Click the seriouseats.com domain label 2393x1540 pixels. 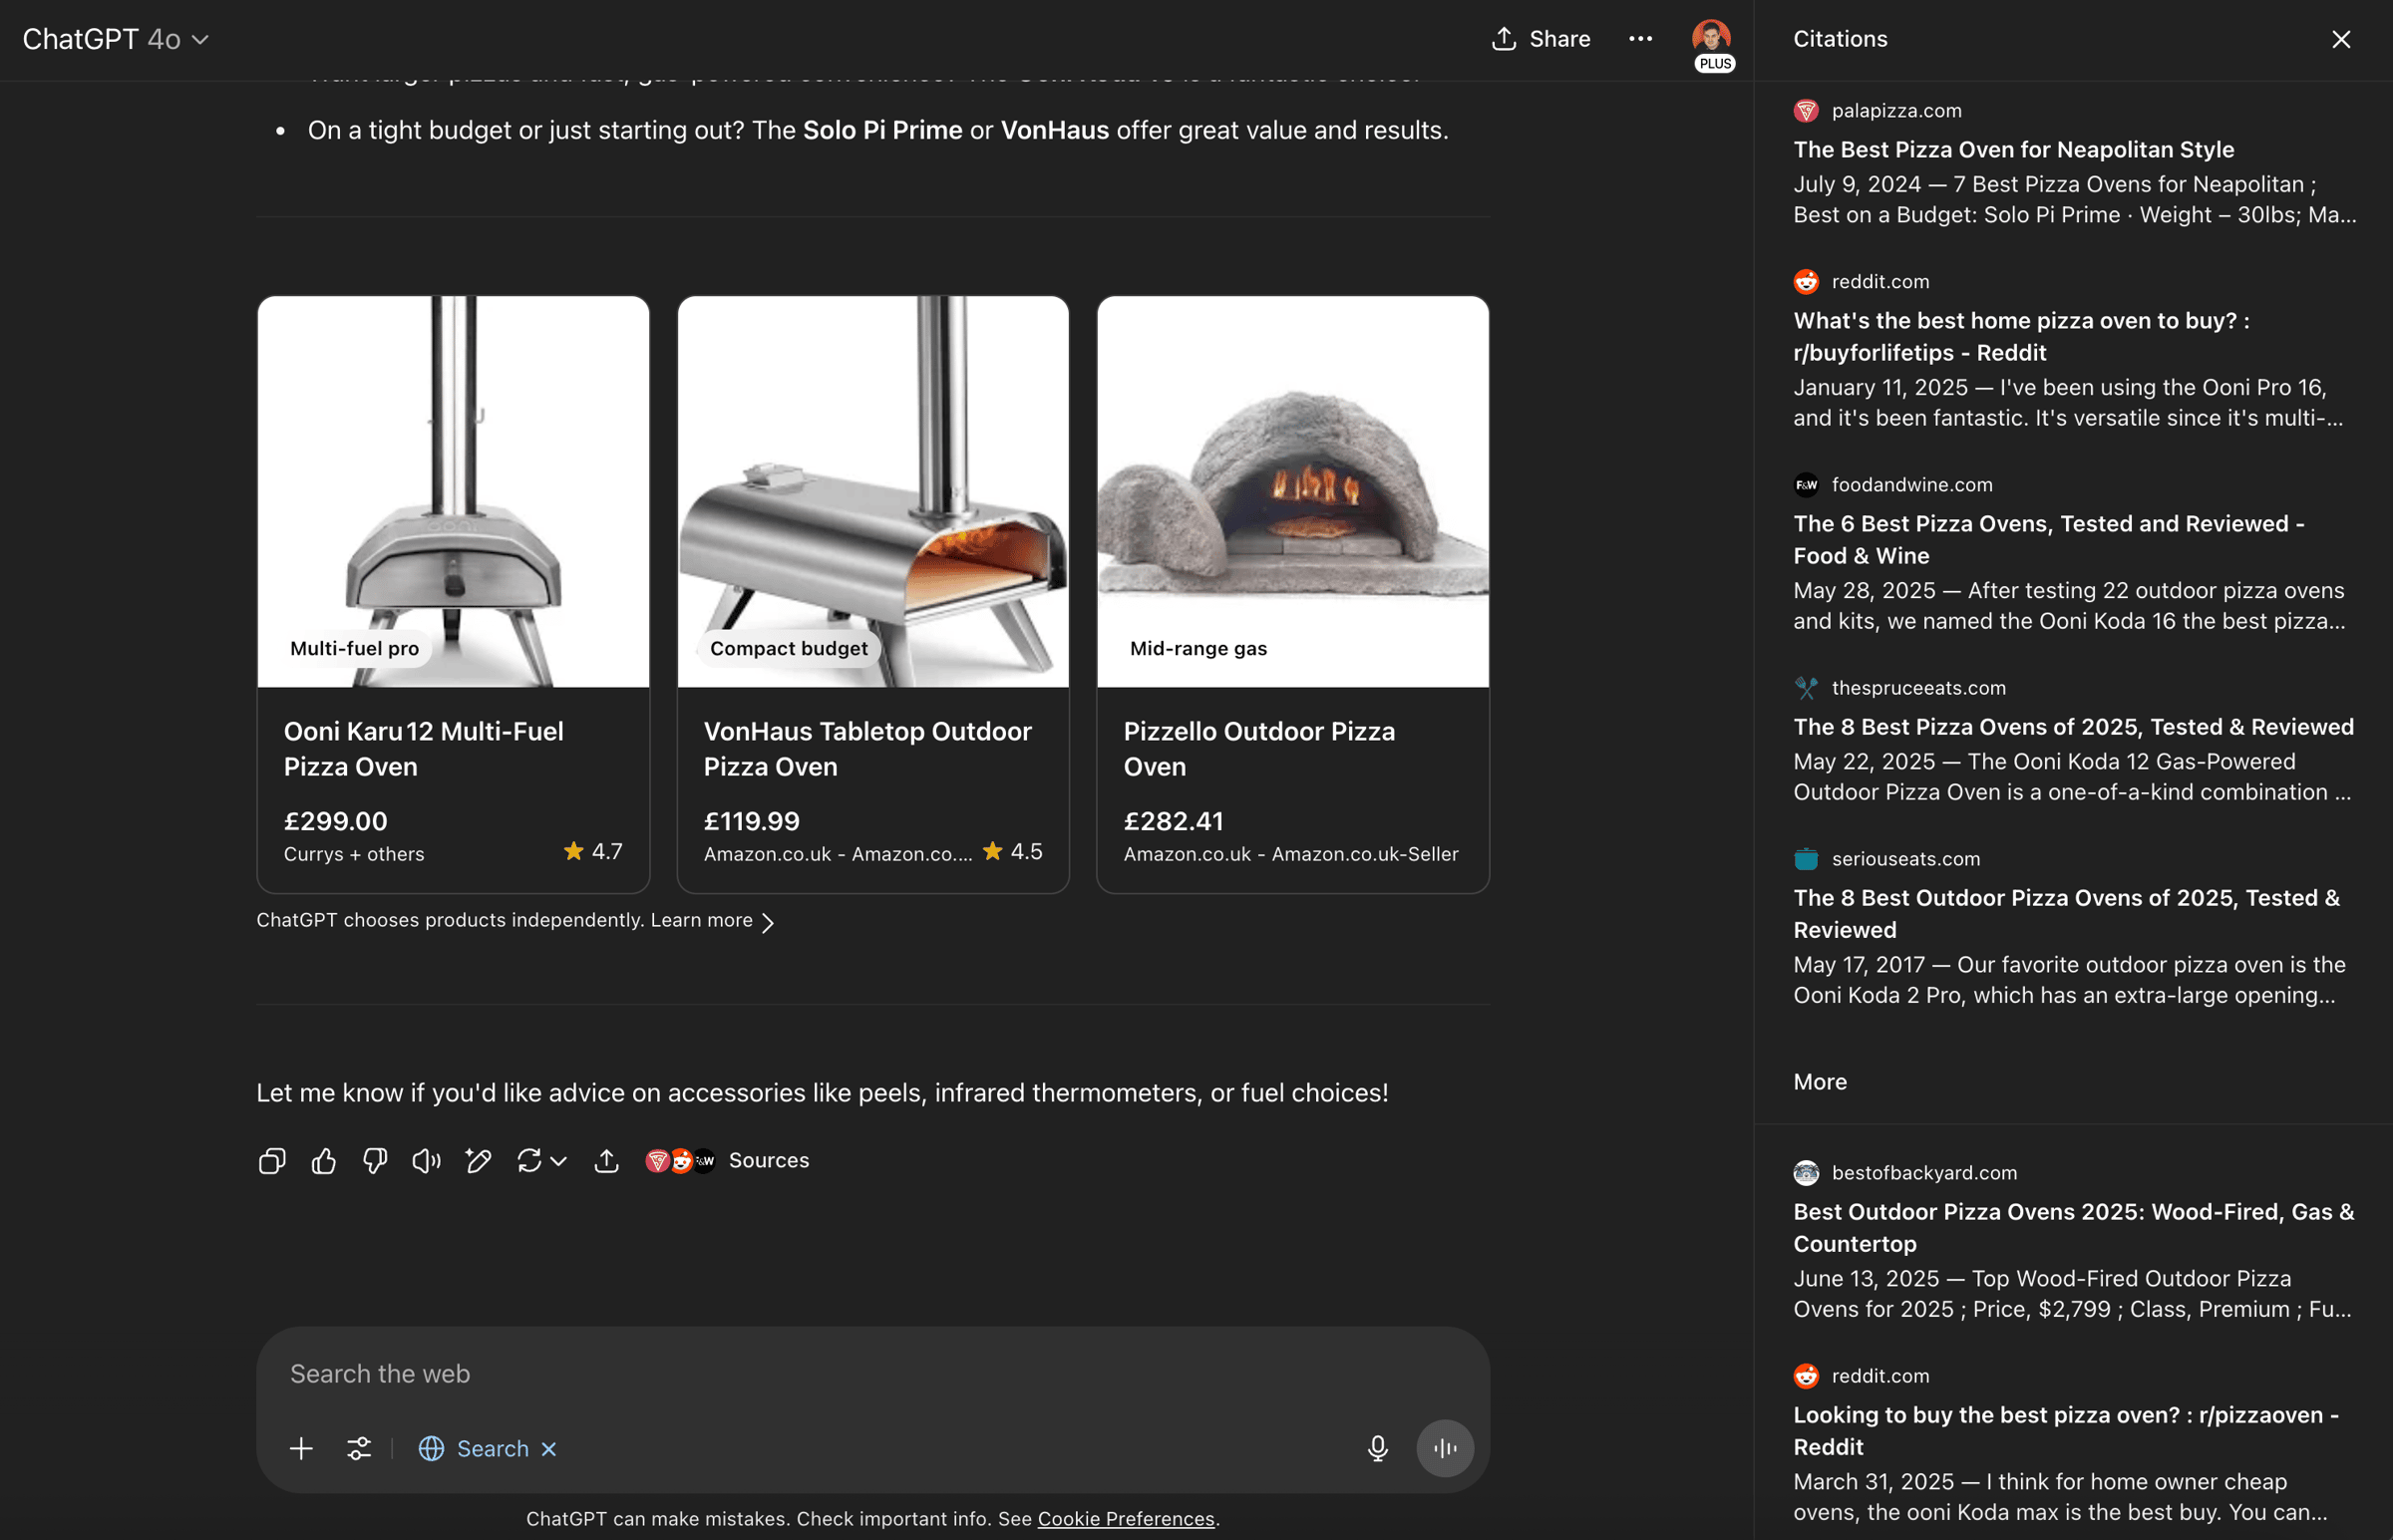(x=1905, y=859)
